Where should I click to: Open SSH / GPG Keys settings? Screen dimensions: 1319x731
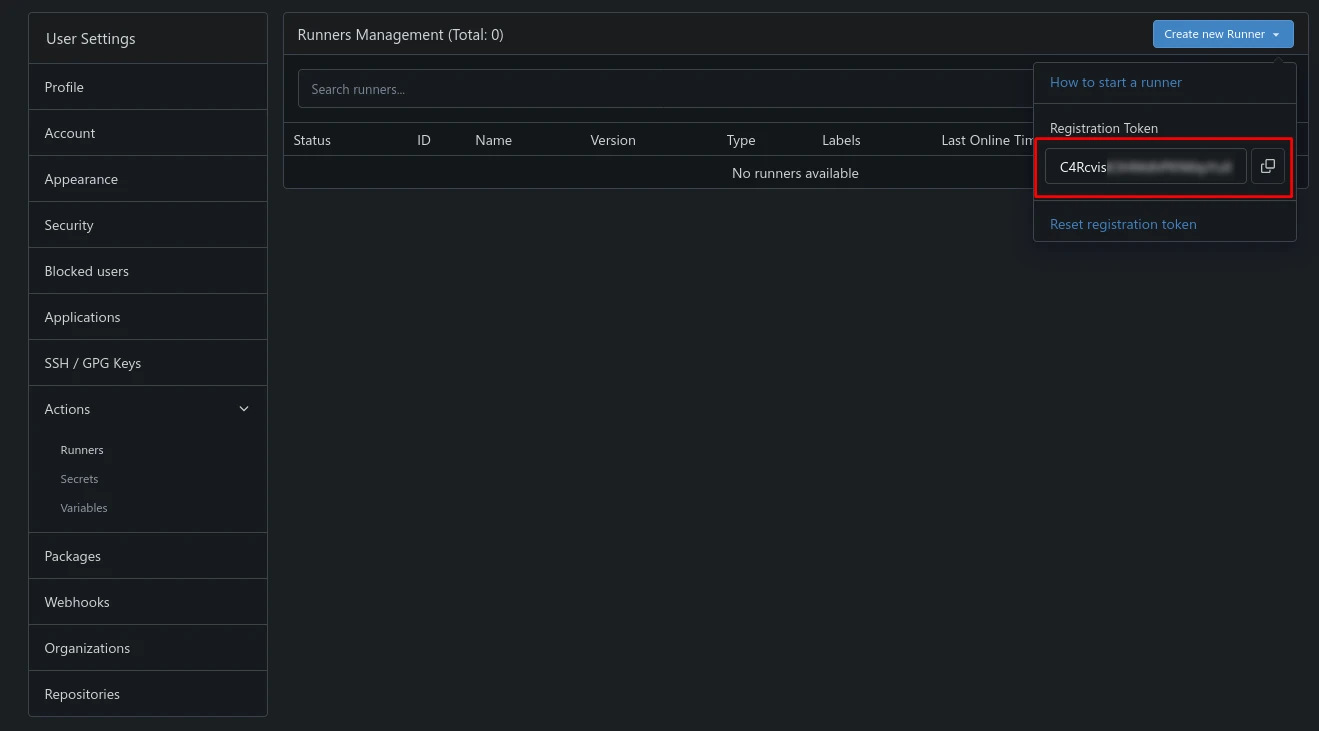coord(93,363)
